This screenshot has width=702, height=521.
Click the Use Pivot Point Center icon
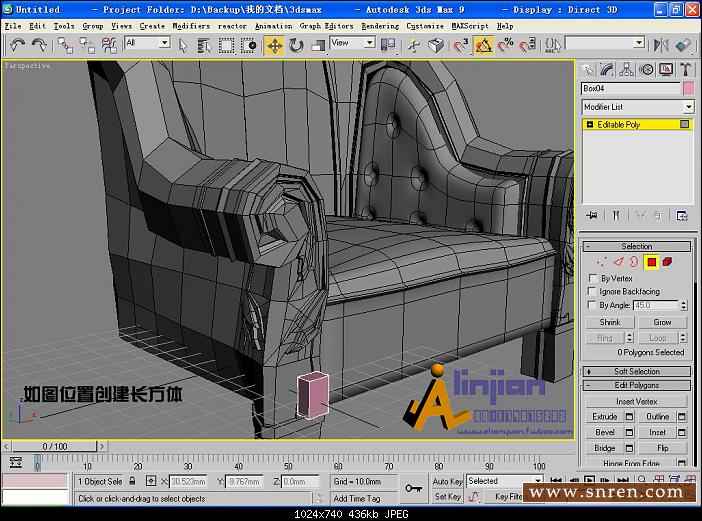pyautogui.click(x=388, y=45)
